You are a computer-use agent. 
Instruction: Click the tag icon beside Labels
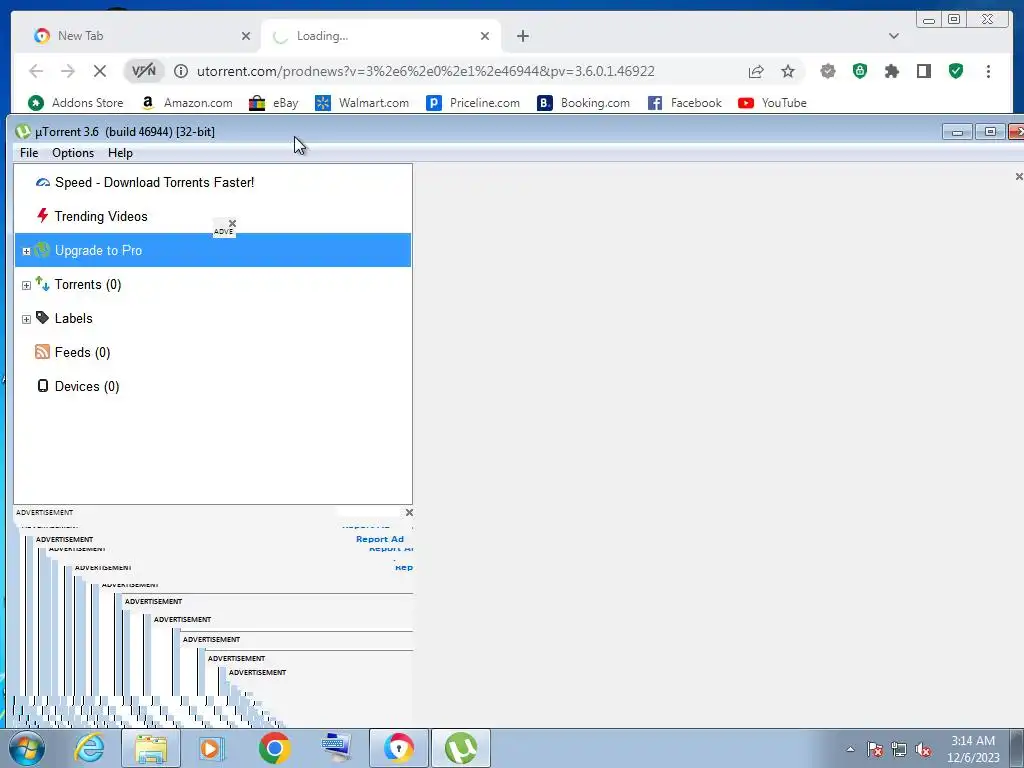click(42, 317)
